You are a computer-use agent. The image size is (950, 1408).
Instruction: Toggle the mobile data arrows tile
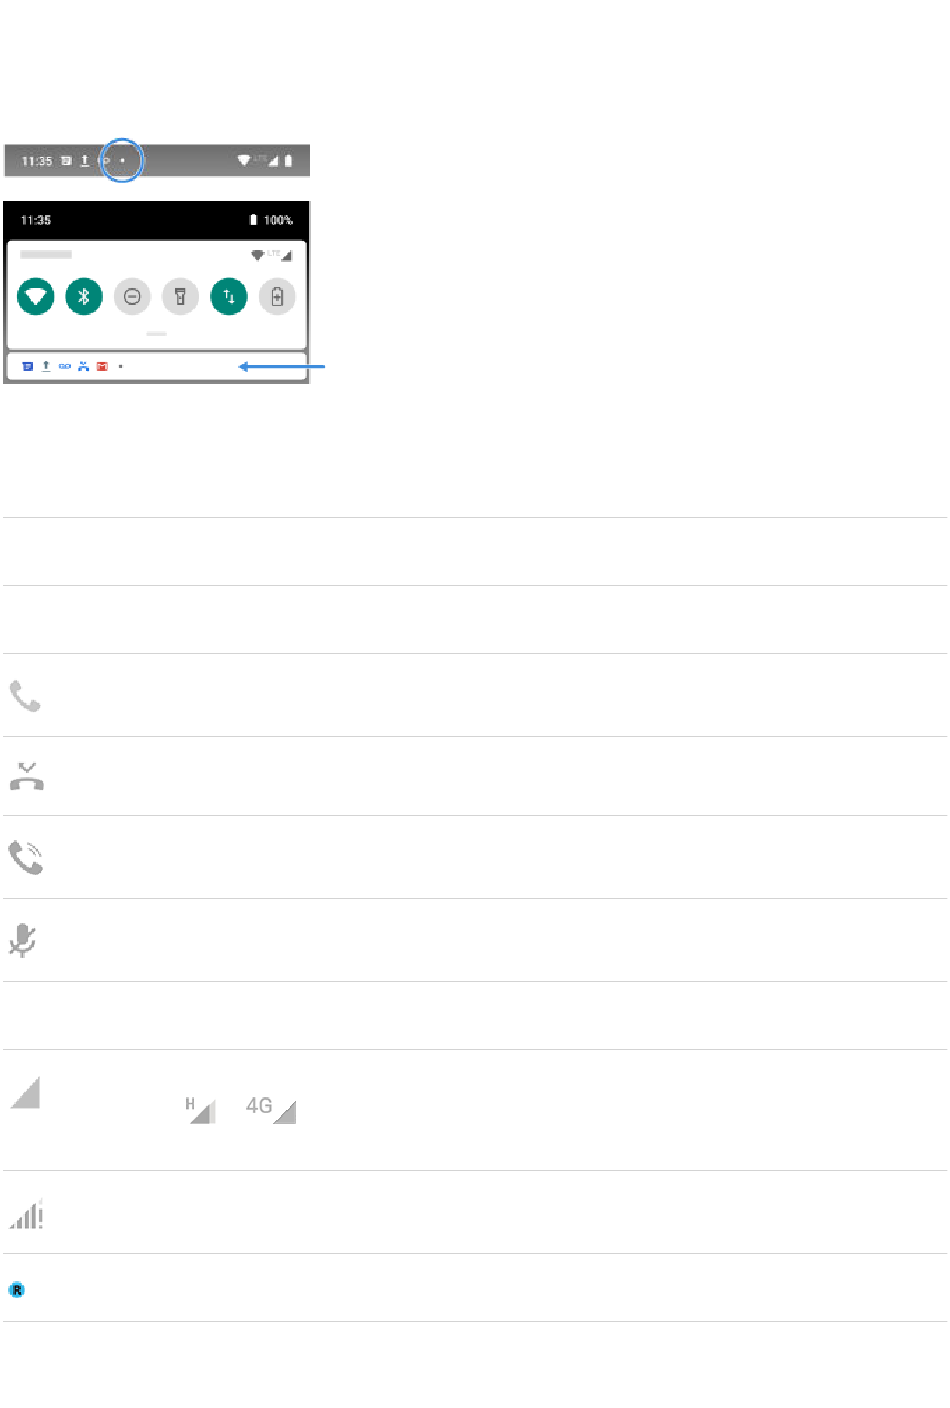(229, 296)
